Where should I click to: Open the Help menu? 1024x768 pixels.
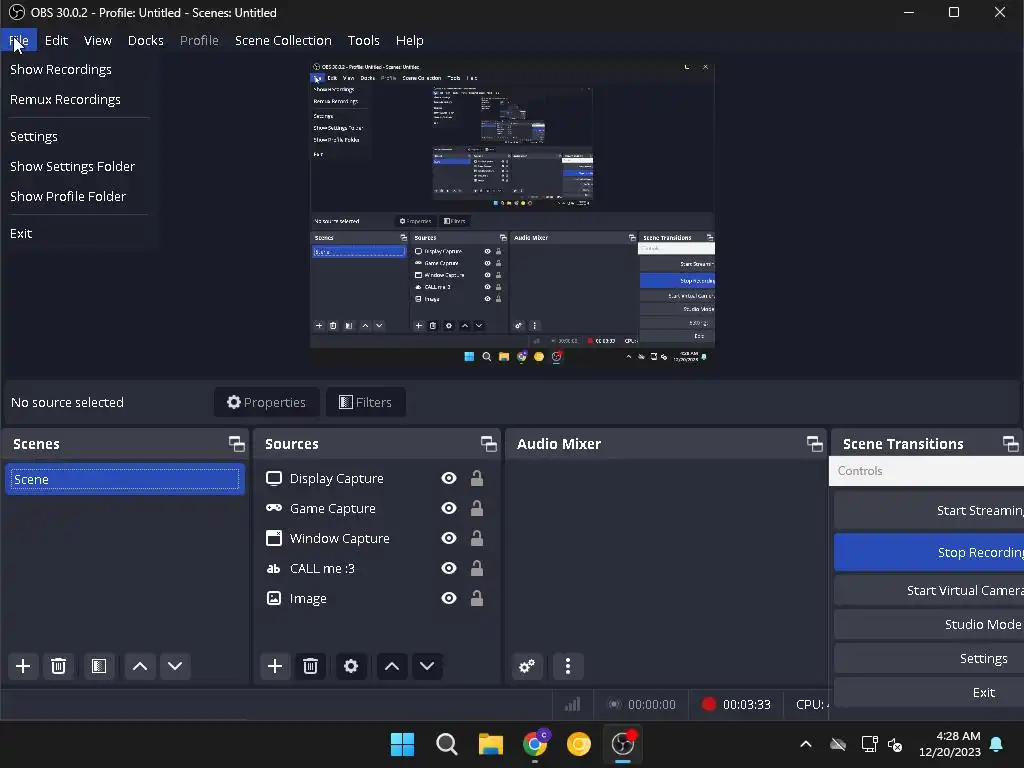[x=409, y=40]
